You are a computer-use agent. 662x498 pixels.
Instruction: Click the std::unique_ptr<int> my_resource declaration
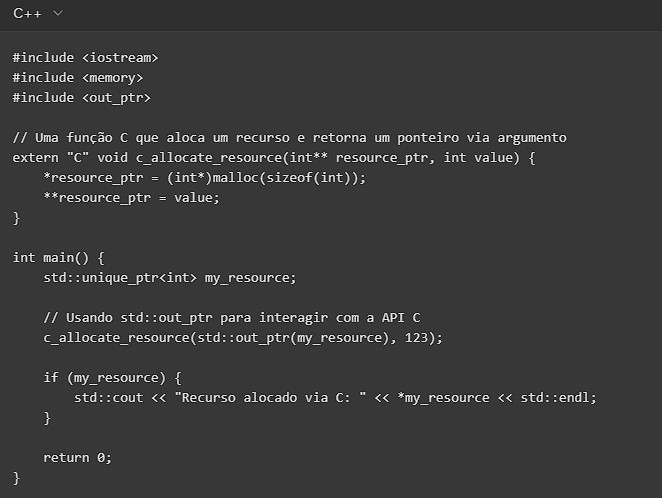[170, 277]
